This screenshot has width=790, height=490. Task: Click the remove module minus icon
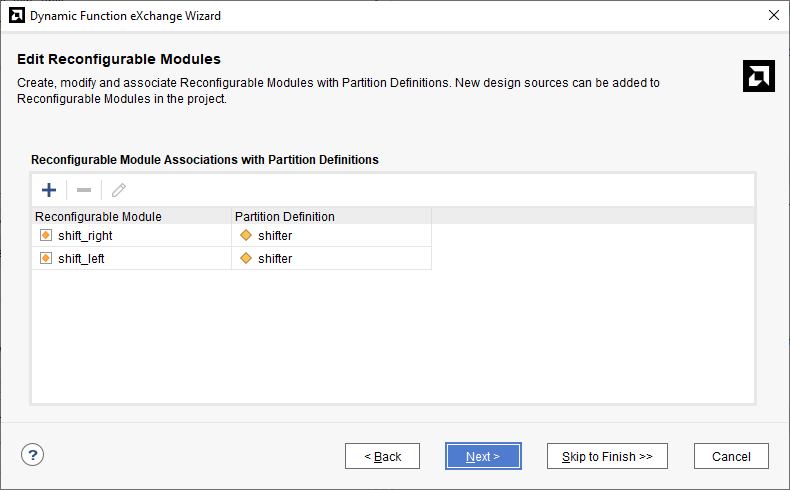(84, 190)
